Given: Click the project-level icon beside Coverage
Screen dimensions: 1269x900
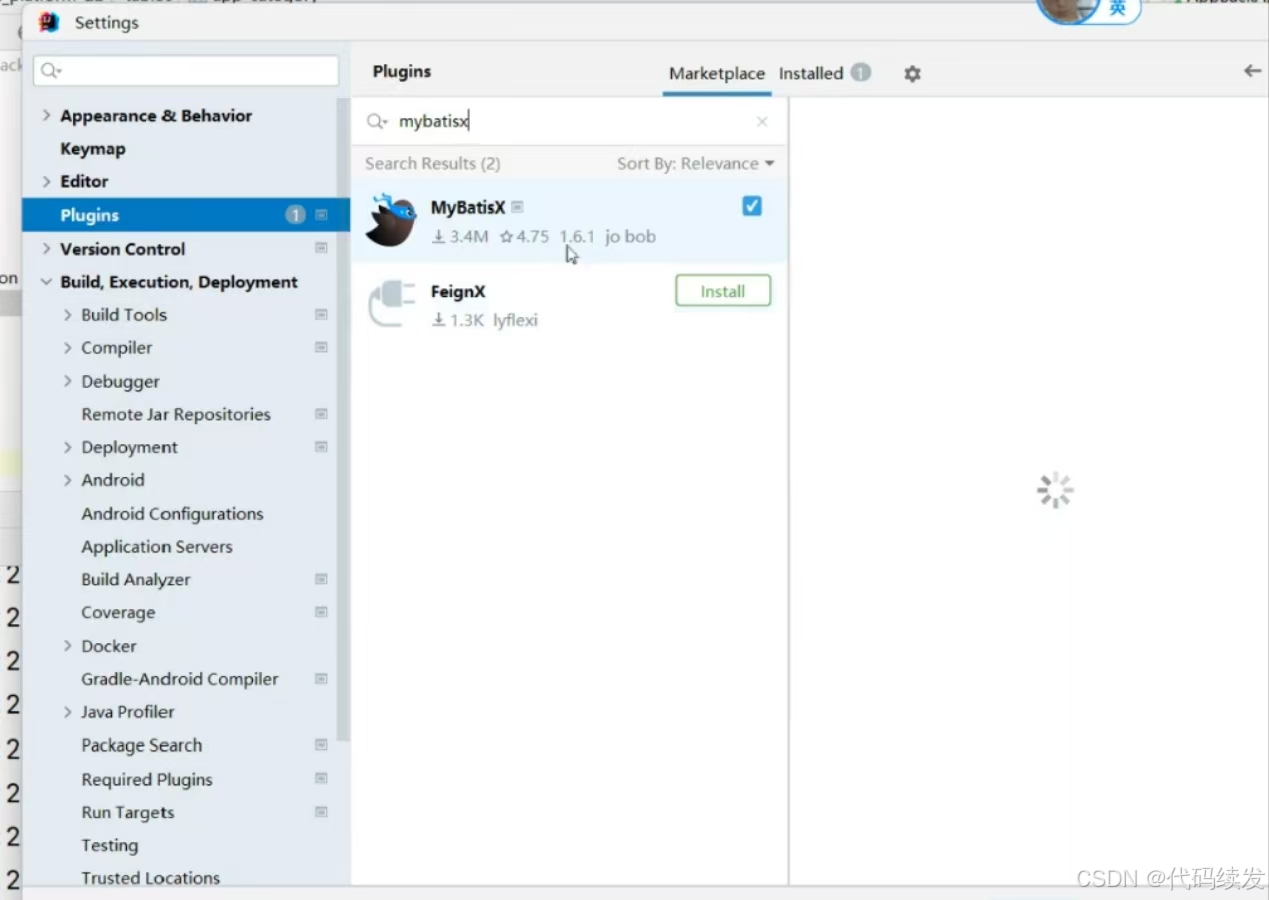Looking at the screenshot, I should pos(321,612).
